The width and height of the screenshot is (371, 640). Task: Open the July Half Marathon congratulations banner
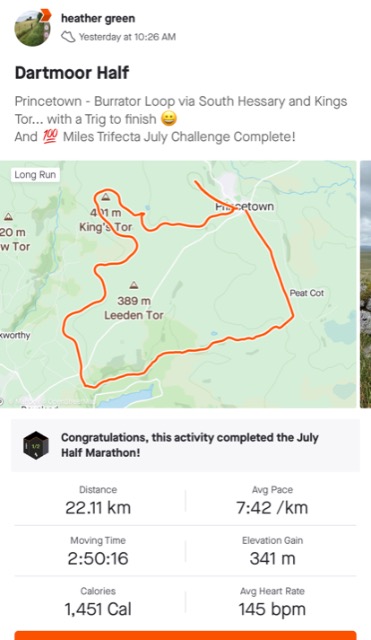pyautogui.click(x=185, y=445)
